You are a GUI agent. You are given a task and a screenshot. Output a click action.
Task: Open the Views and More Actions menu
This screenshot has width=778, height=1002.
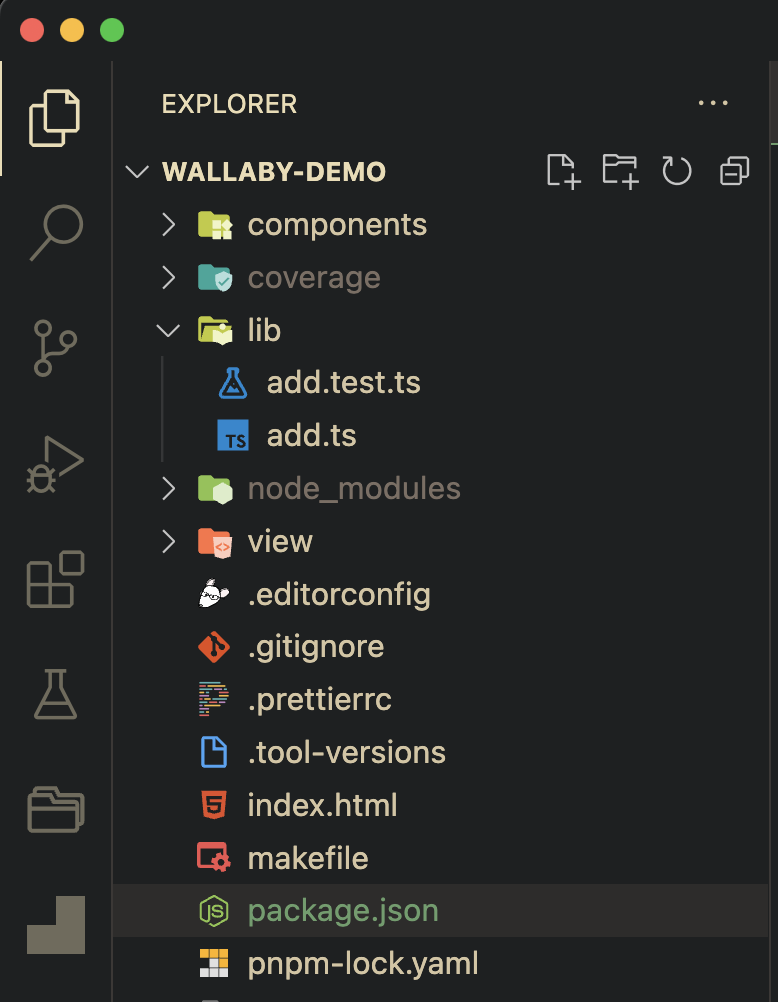[713, 103]
